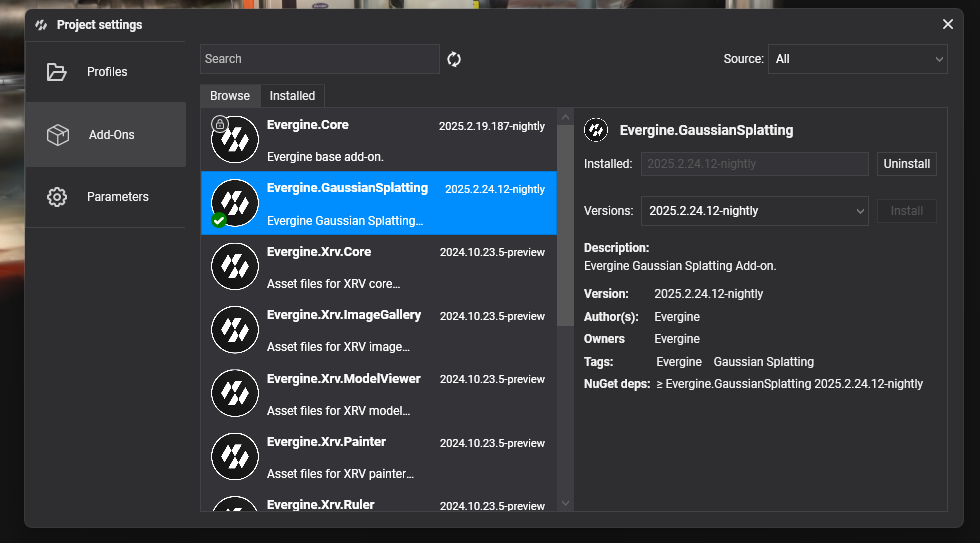Open the Profiles folder icon
Viewport: 980px width, 543px height.
(57, 72)
